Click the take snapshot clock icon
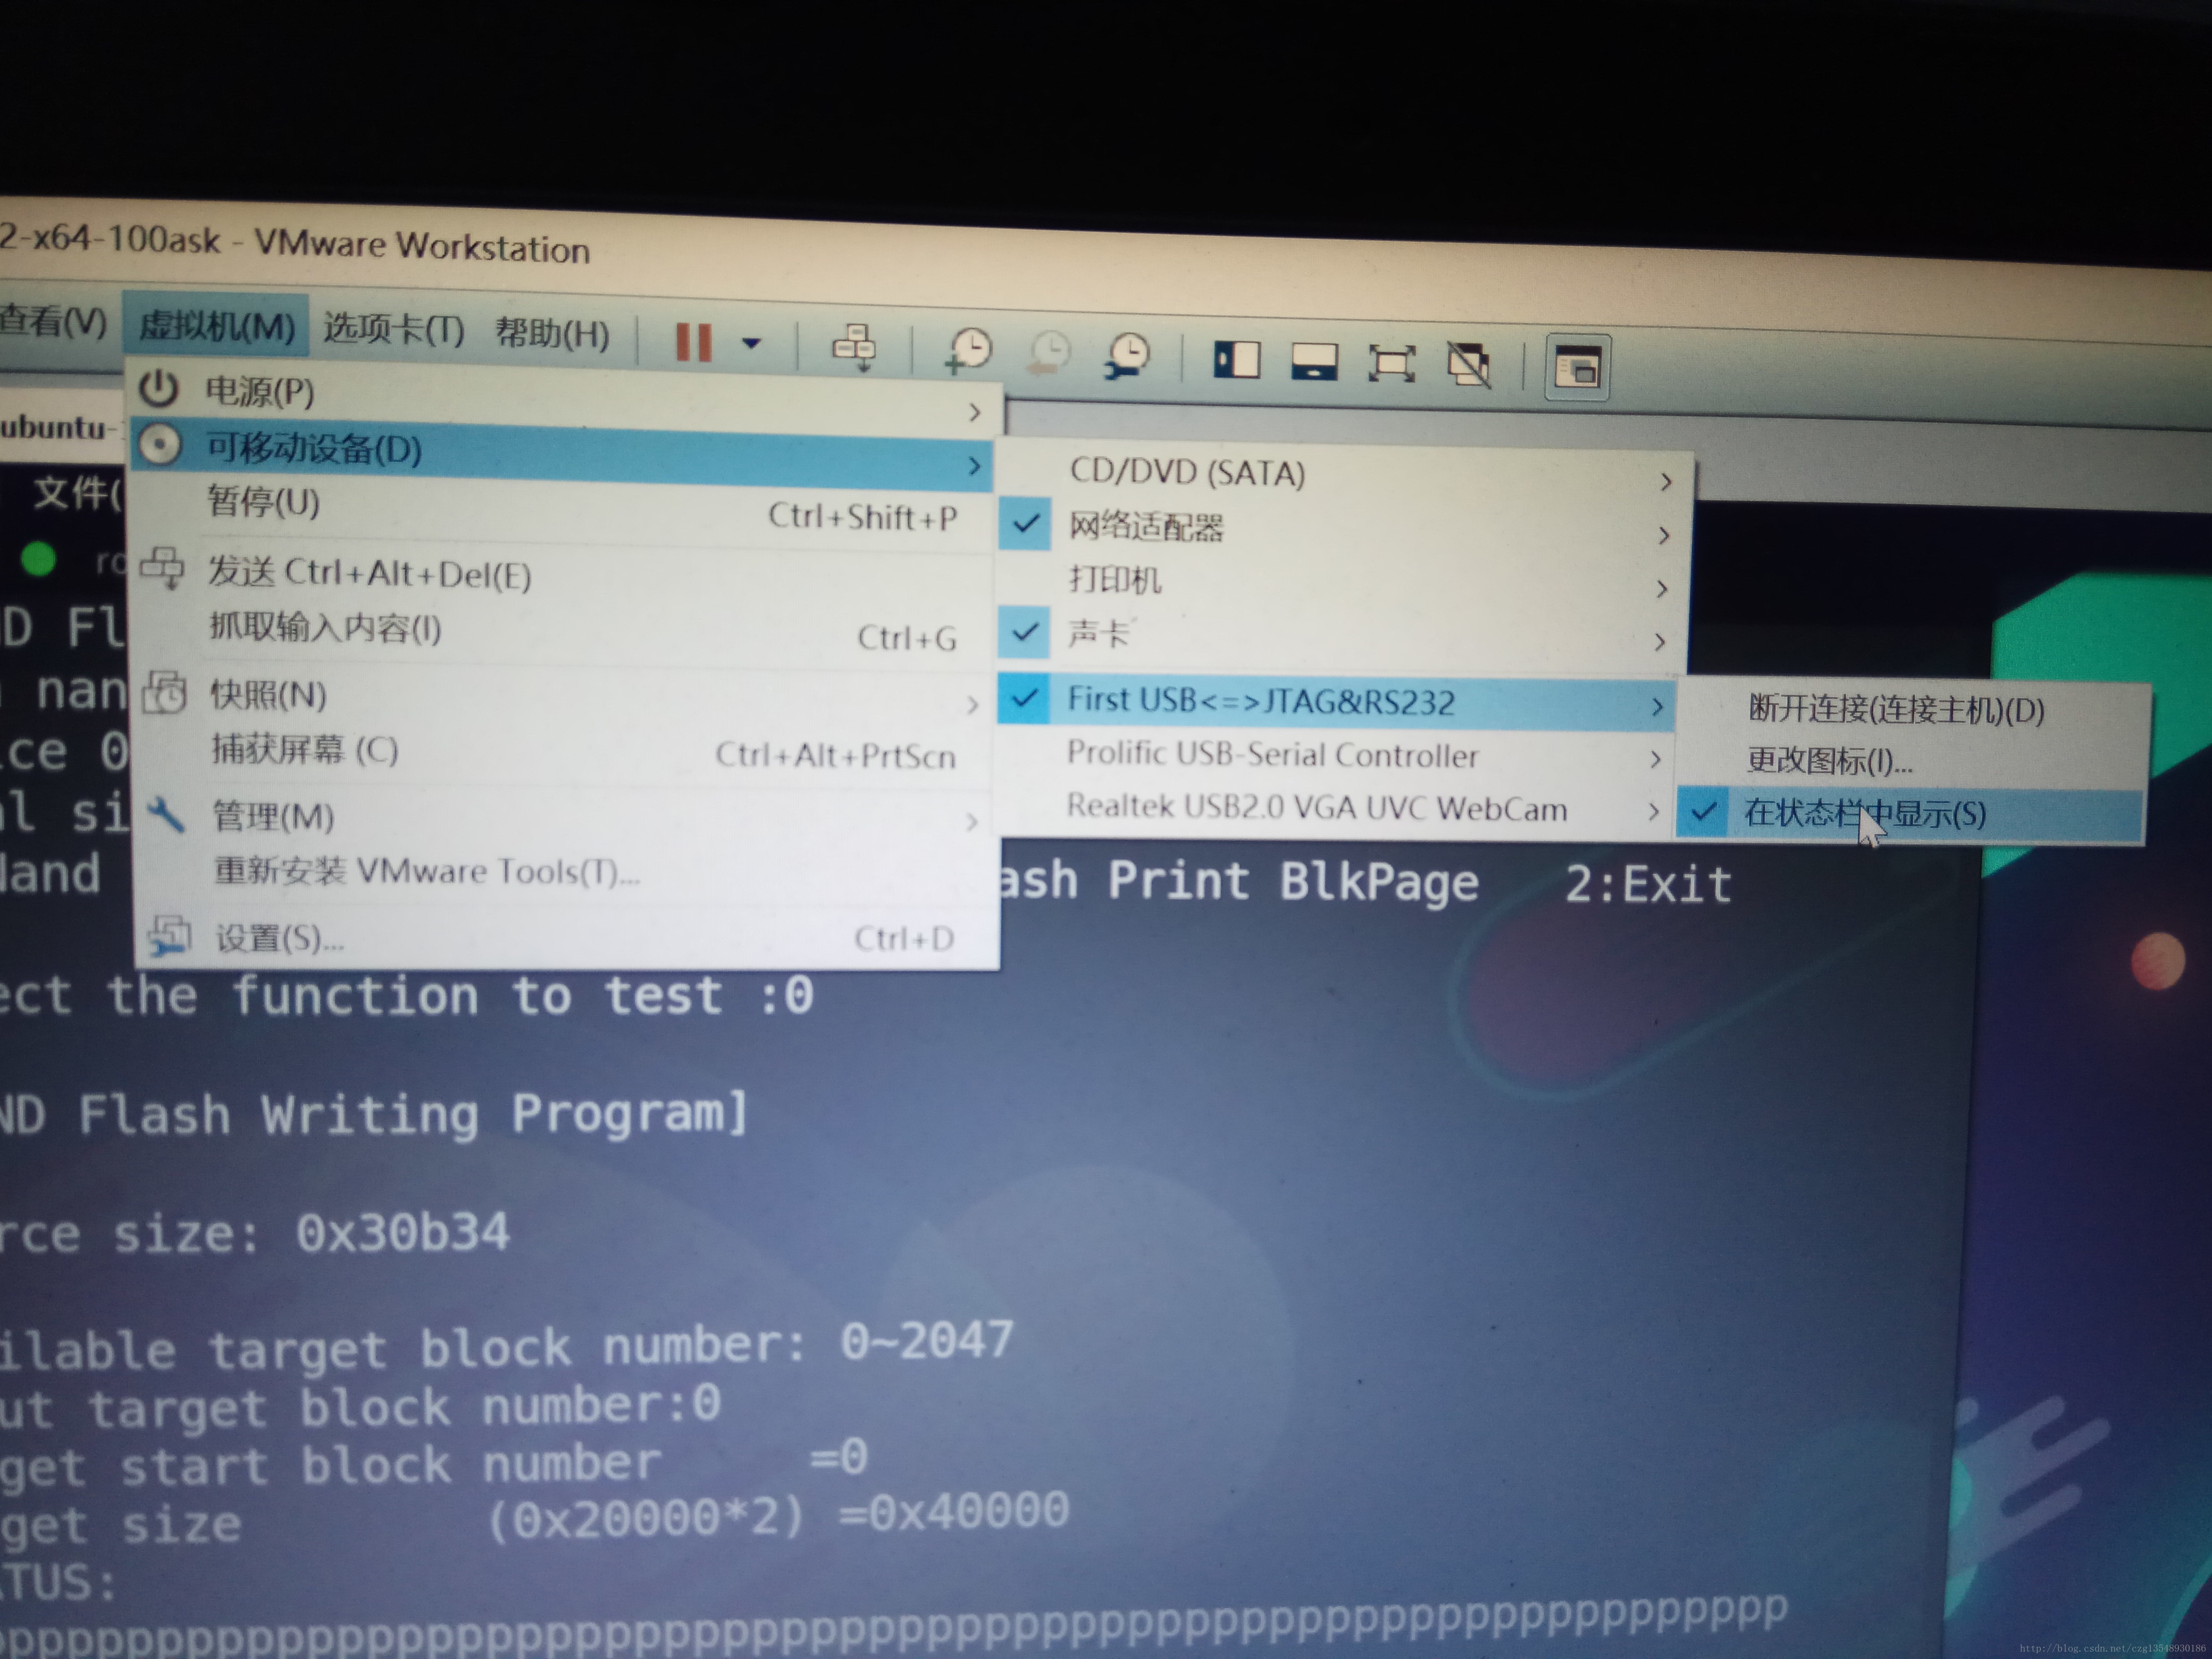 [x=968, y=352]
